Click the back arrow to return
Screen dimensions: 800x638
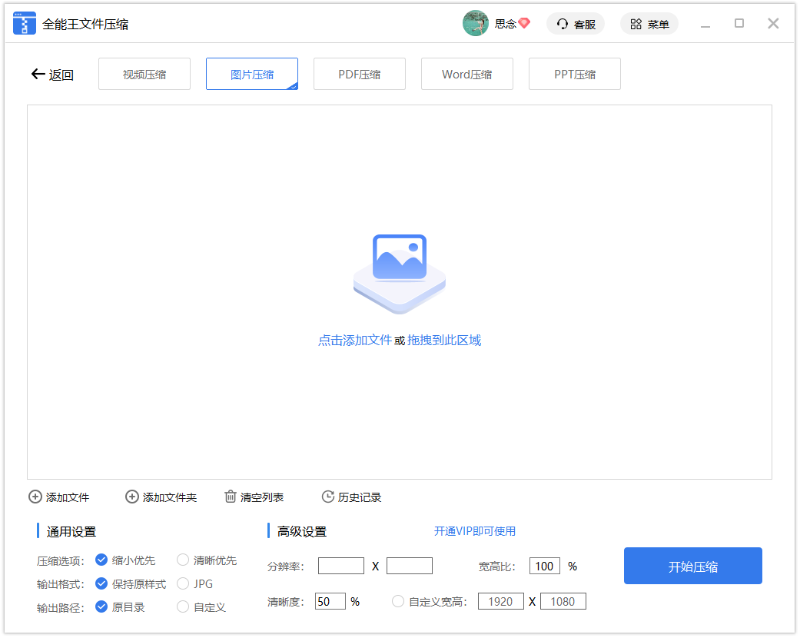(39, 74)
